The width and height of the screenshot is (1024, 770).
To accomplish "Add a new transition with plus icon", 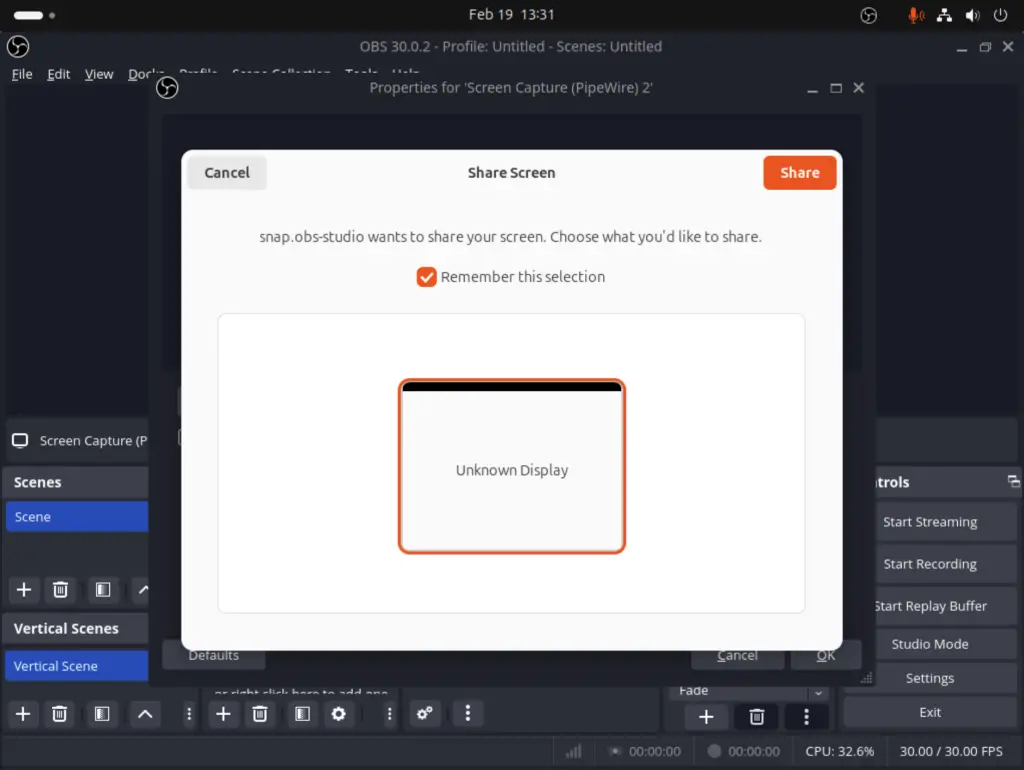I will [706, 717].
